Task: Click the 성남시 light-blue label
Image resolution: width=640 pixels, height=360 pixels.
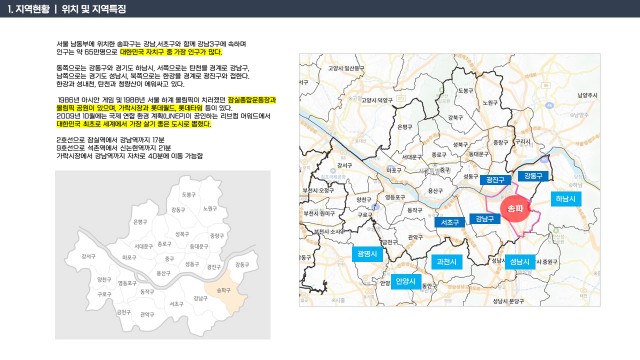Action: [x=520, y=262]
